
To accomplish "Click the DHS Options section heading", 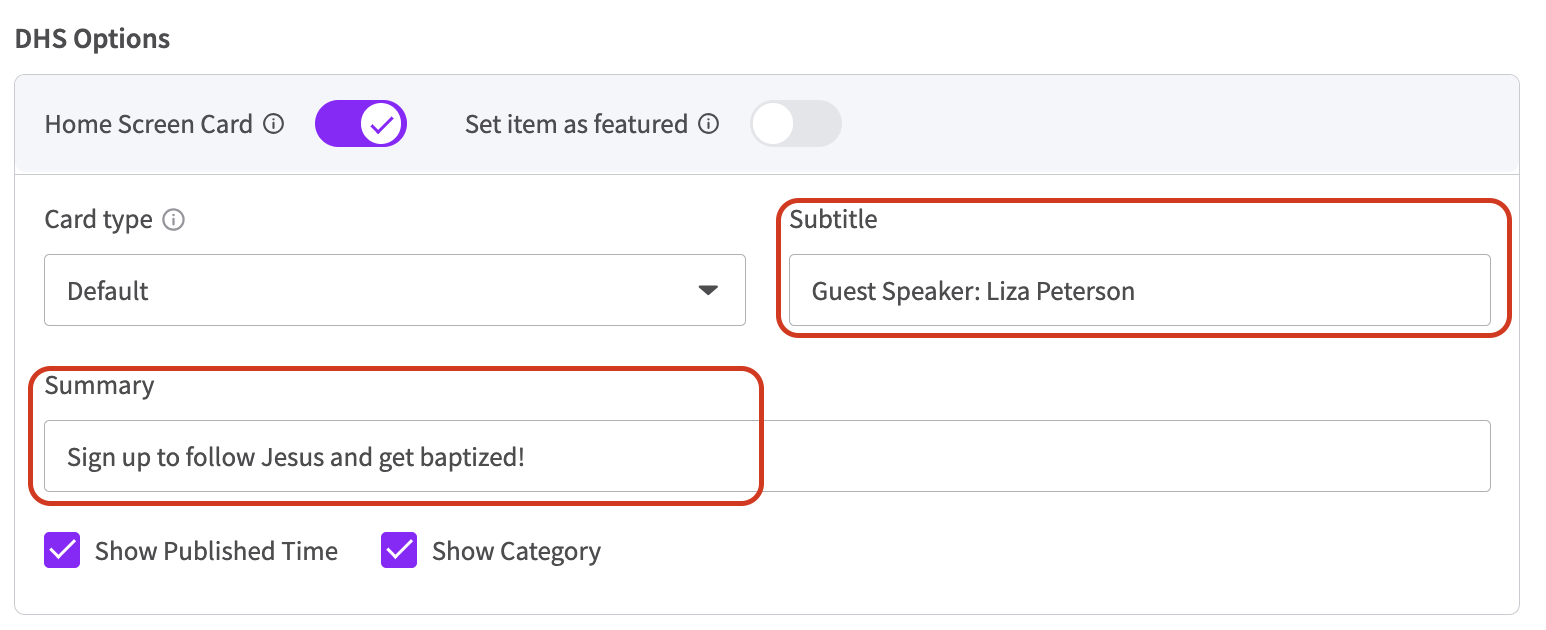I will coord(92,39).
